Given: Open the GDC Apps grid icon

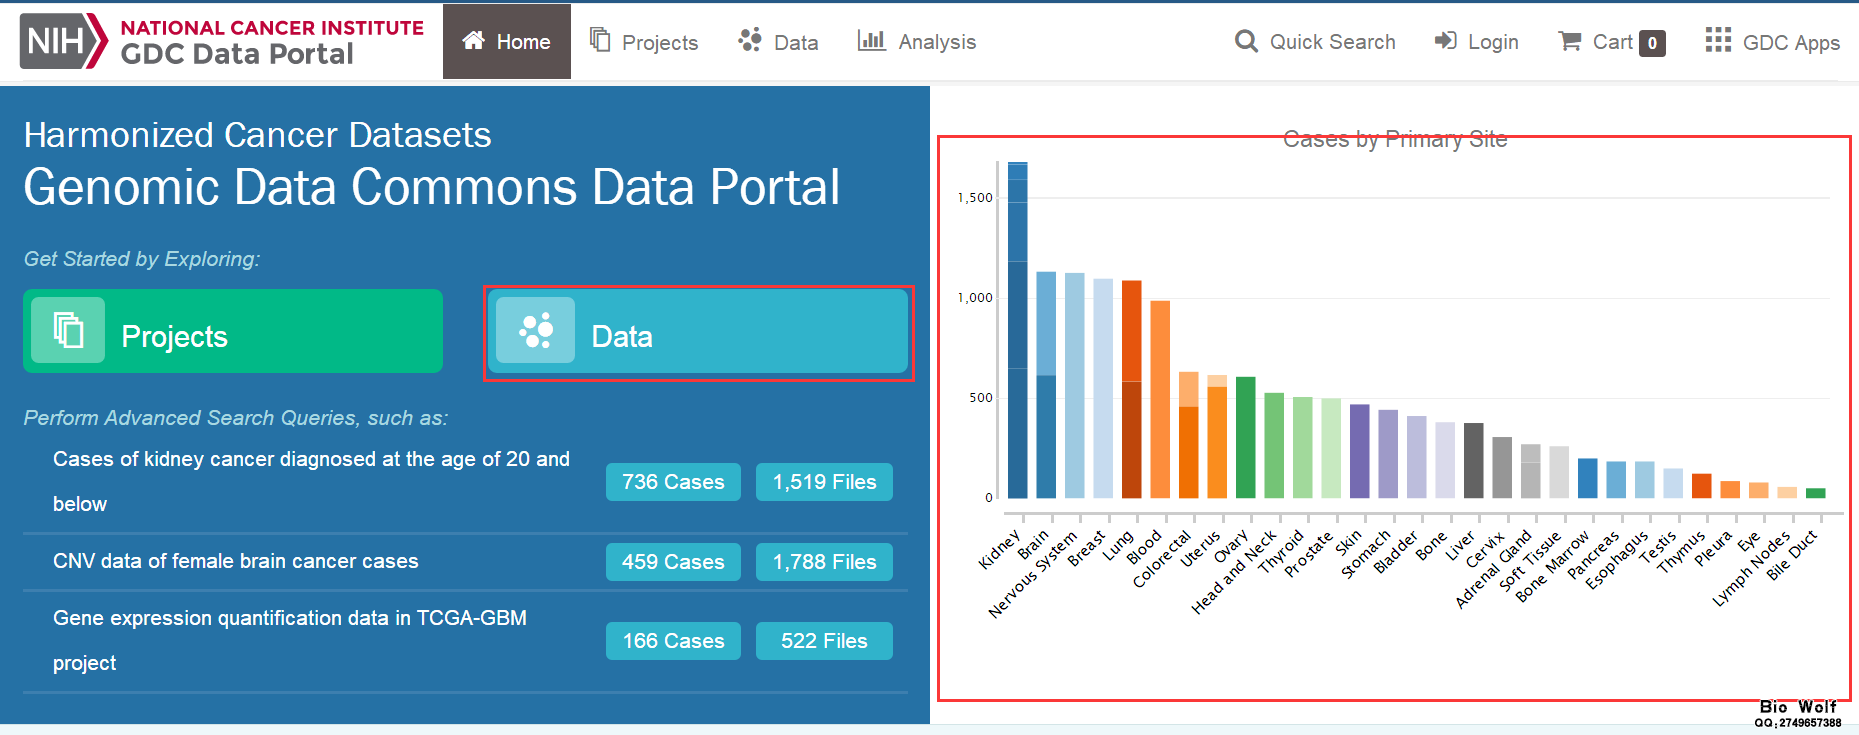Looking at the screenshot, I should click(x=1718, y=40).
